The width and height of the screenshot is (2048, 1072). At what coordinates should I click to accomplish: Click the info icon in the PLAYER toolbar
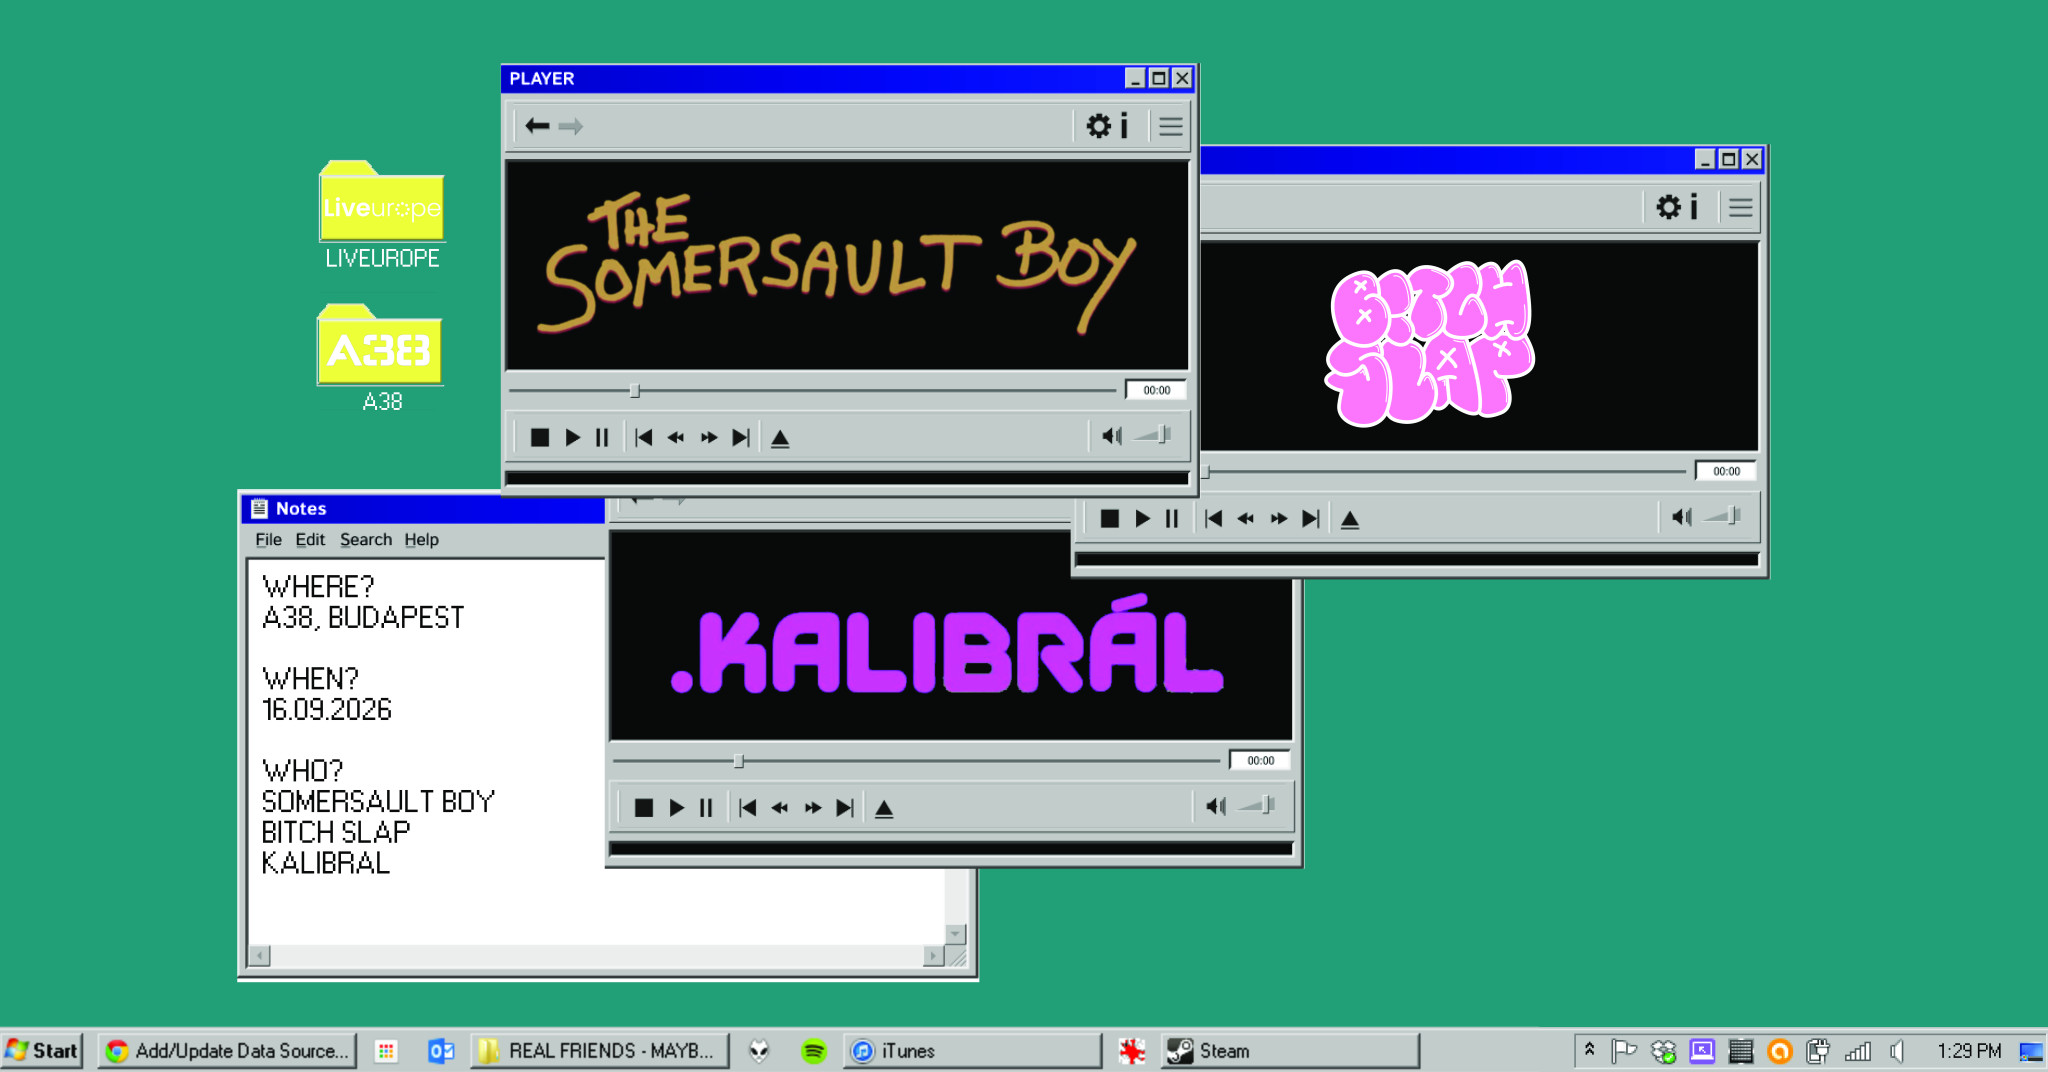click(1125, 125)
